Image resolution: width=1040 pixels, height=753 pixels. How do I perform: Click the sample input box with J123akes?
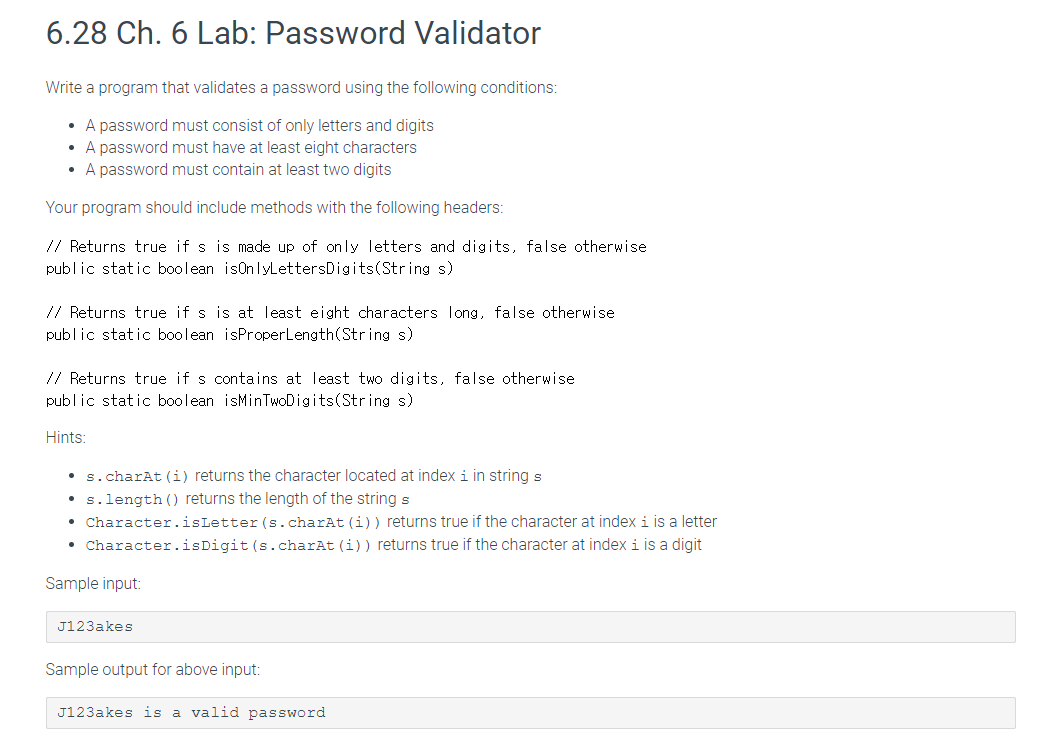(531, 627)
